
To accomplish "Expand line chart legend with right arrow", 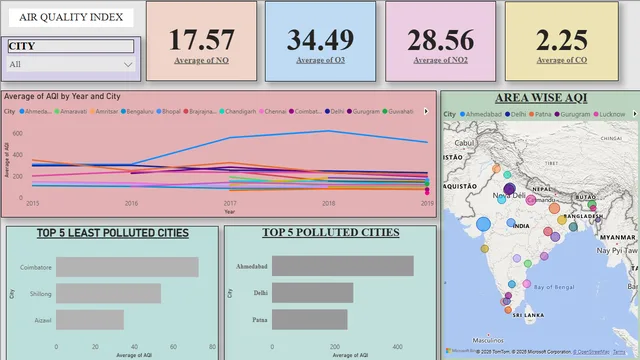I will coord(426,111).
